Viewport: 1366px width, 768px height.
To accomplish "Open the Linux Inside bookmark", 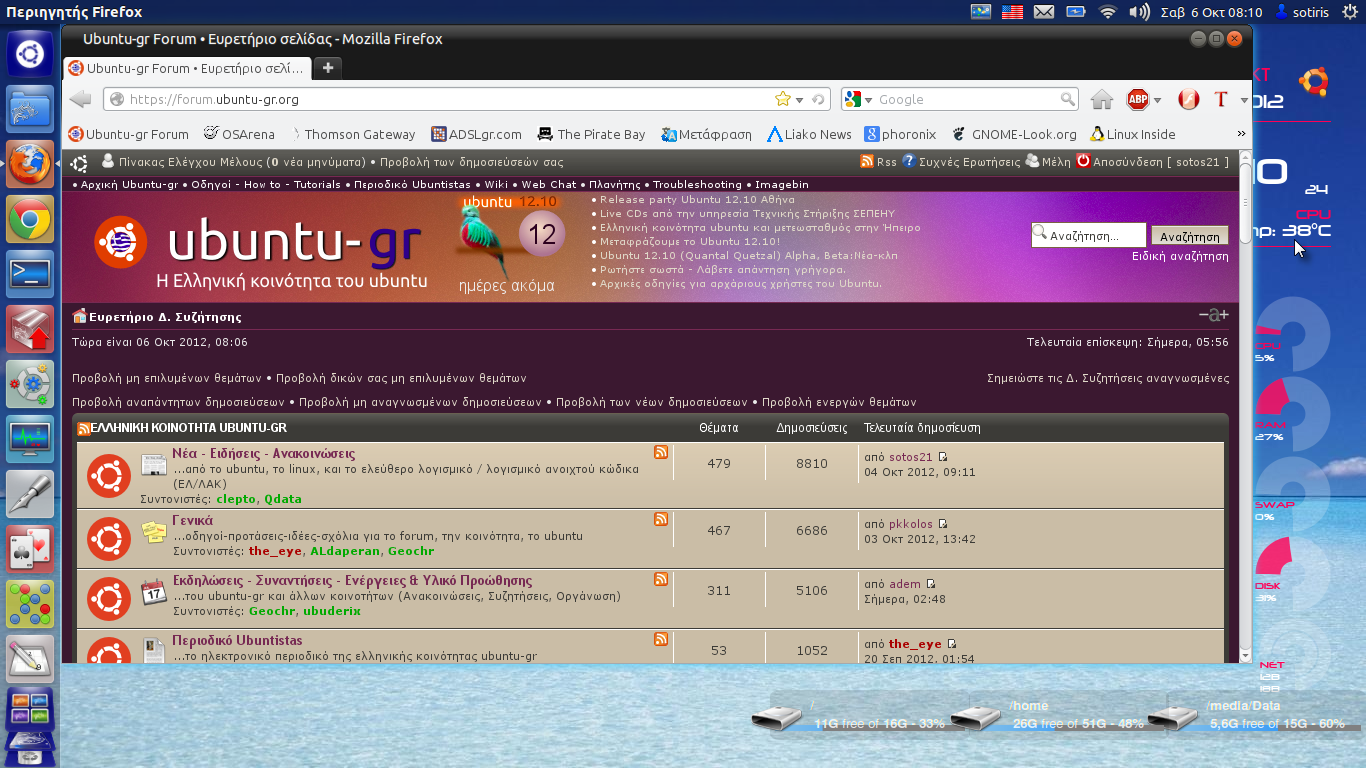I will [x=1133, y=134].
